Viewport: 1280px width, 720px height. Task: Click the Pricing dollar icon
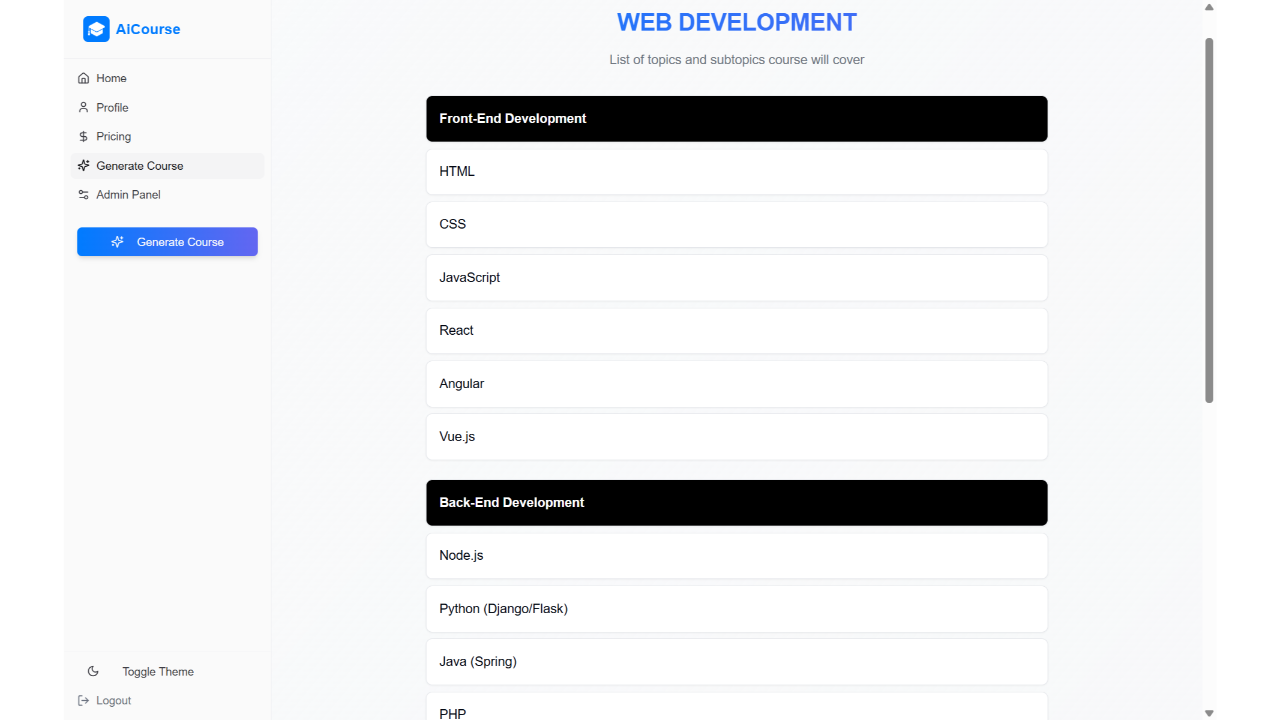click(84, 136)
